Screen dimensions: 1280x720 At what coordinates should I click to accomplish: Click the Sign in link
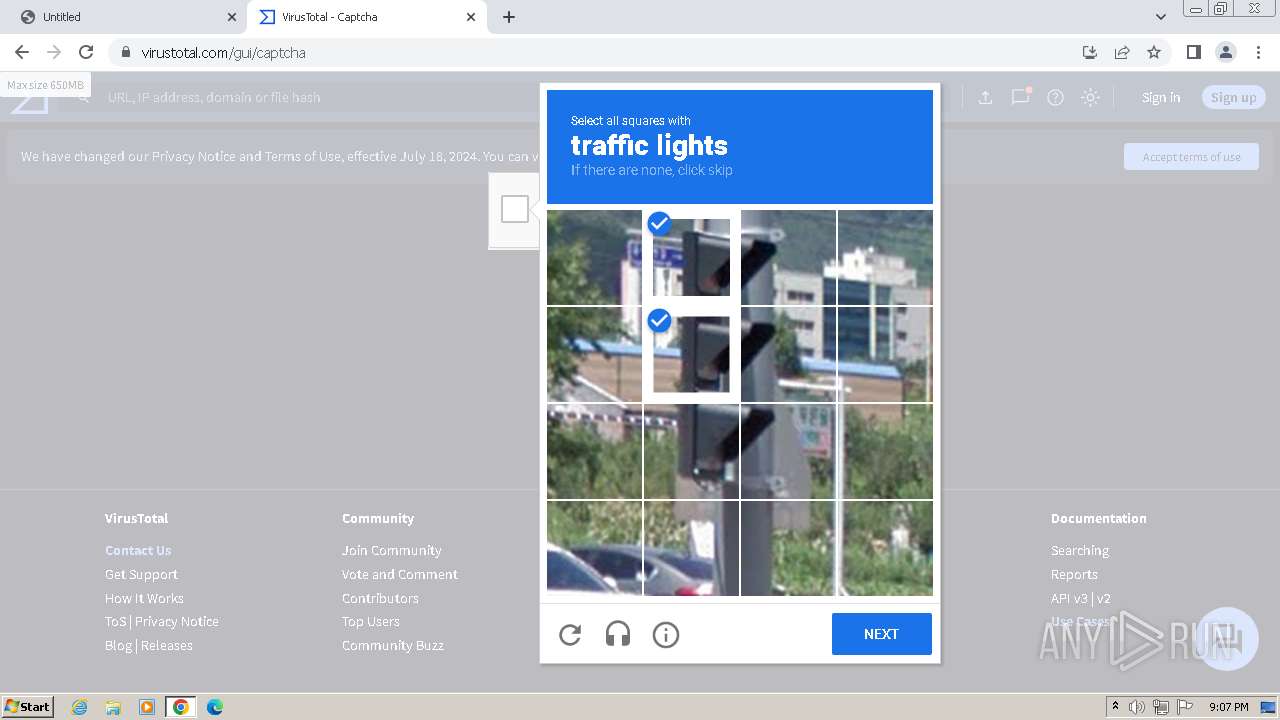pos(1161,97)
